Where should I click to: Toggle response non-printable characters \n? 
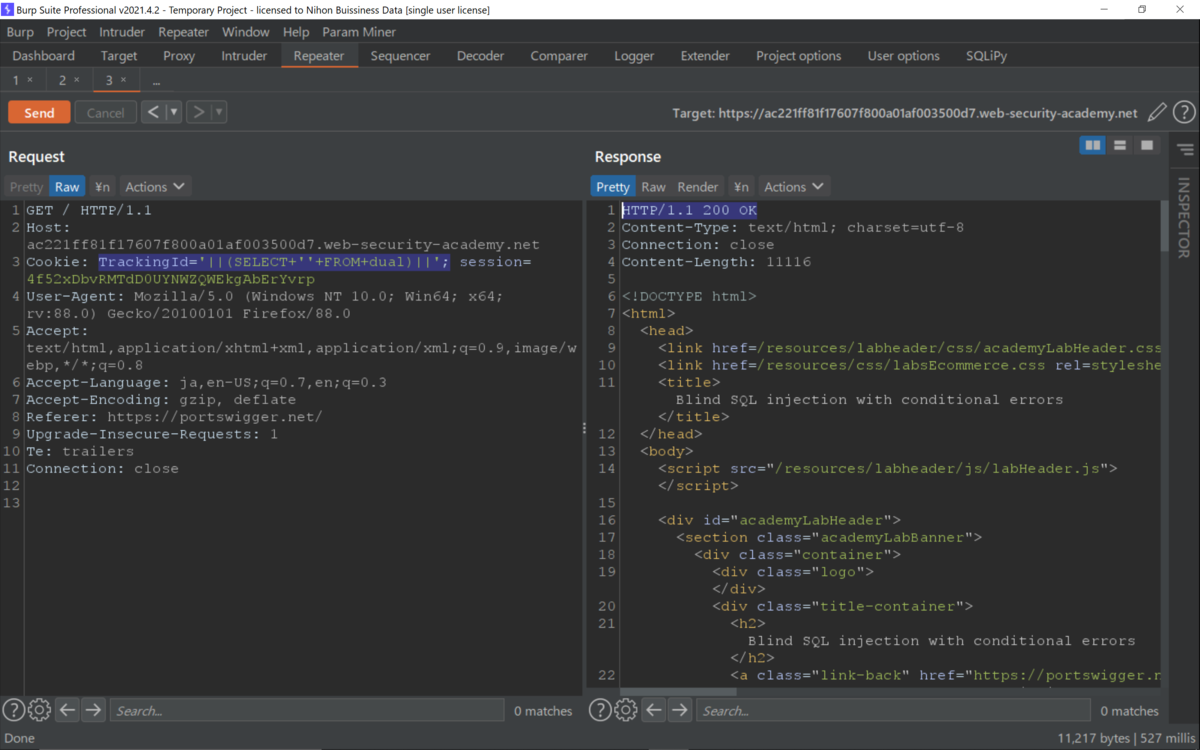pos(741,186)
